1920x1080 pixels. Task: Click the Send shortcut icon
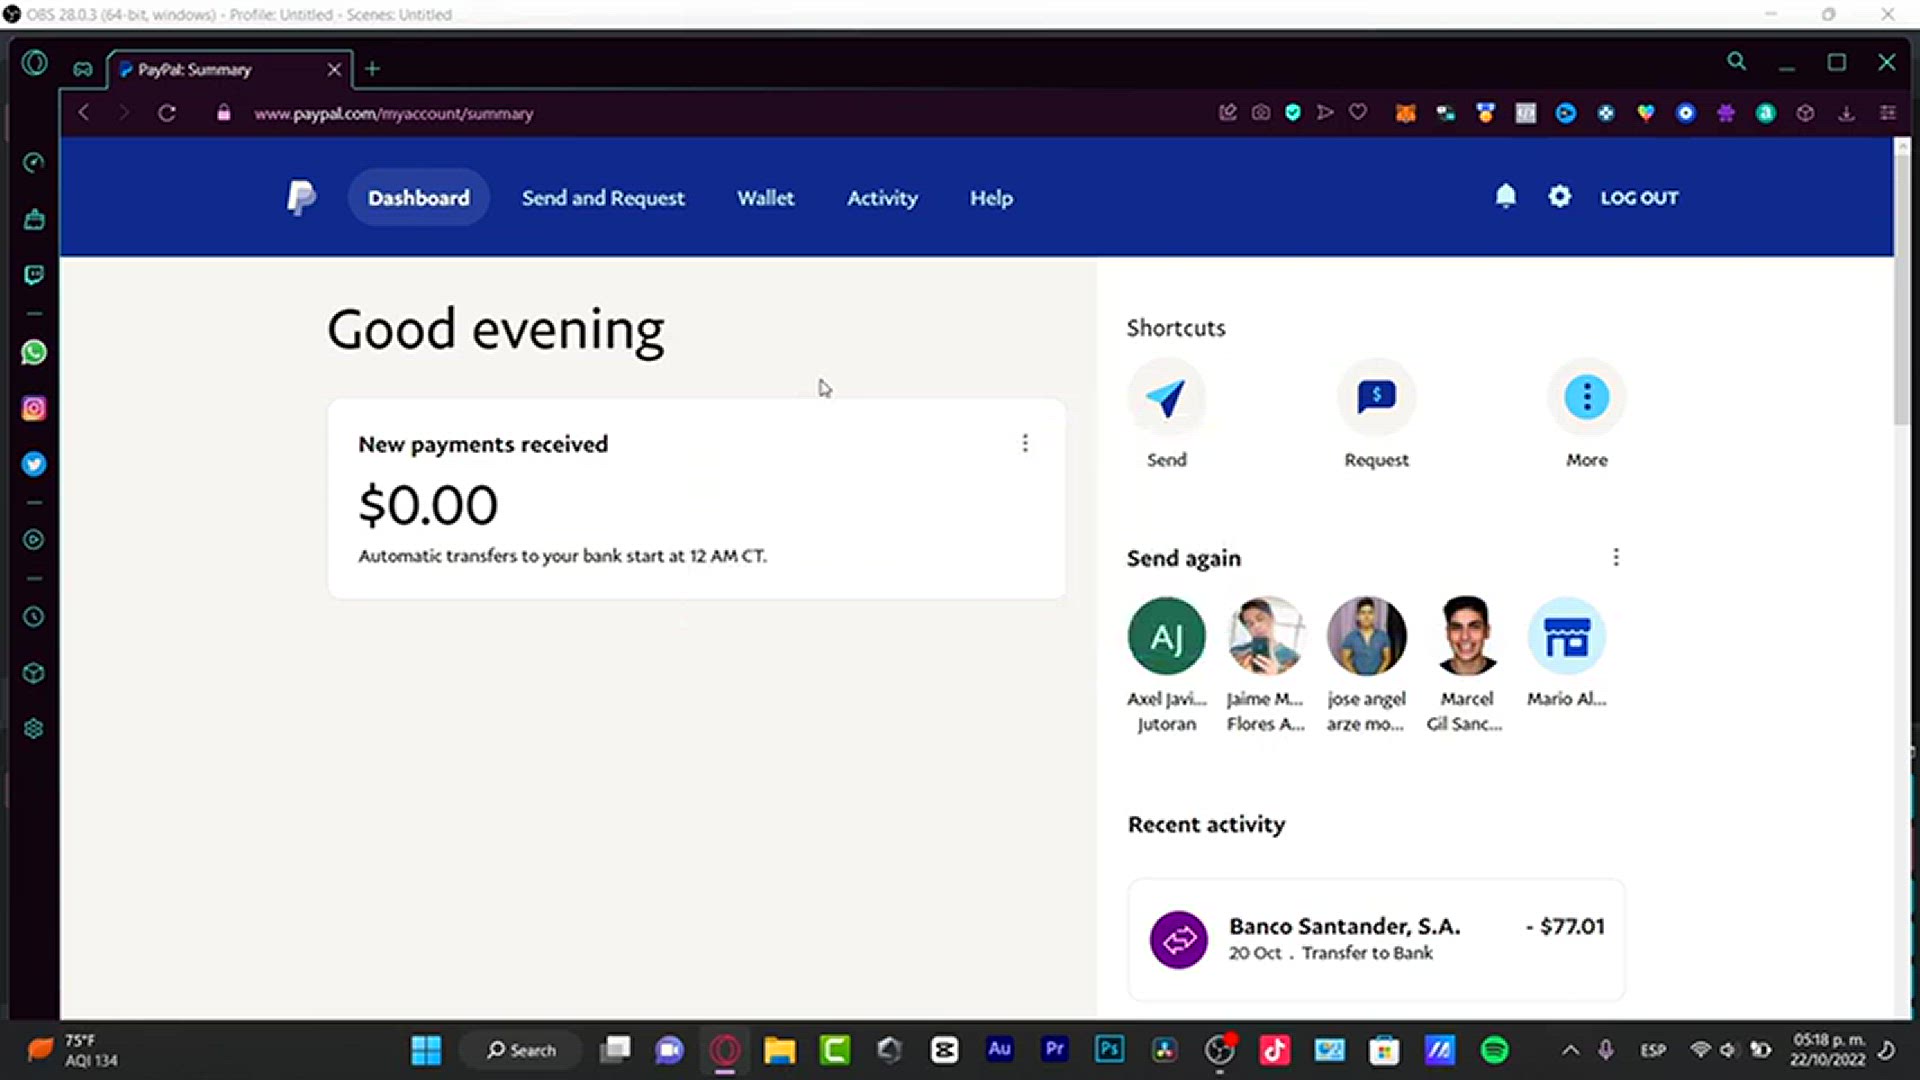click(x=1166, y=397)
